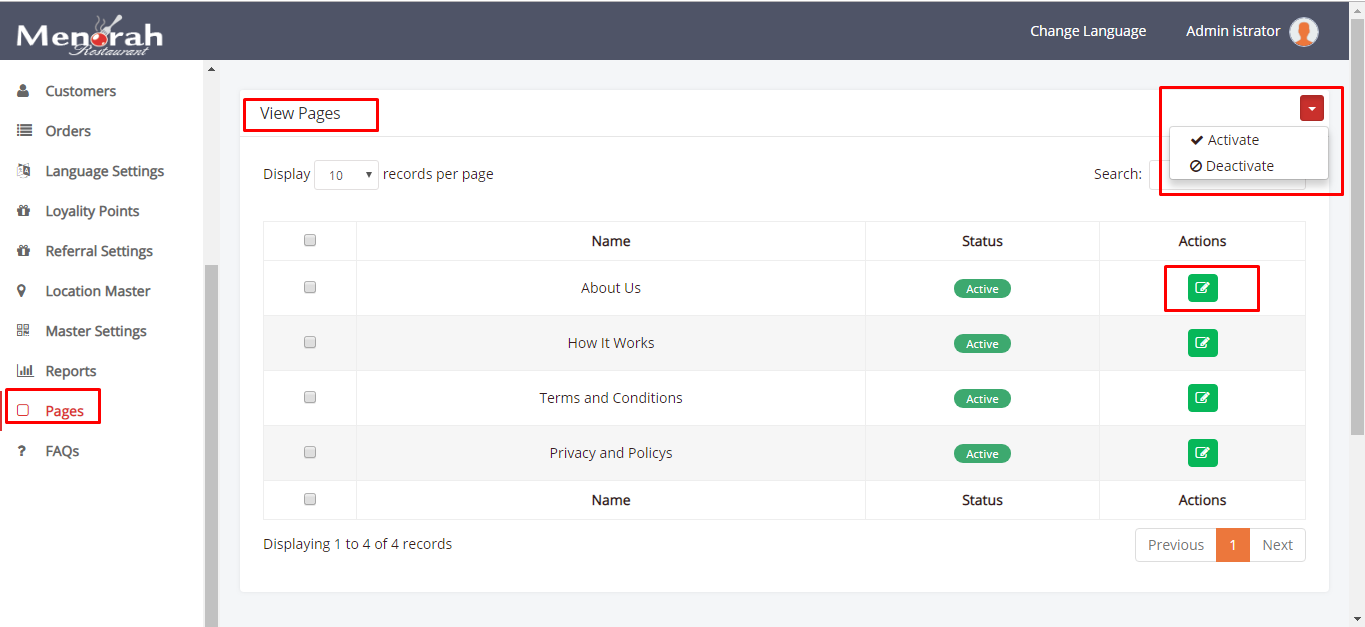Edit the Privacy and Policys page
Viewport: 1365px width, 627px height.
(x=1202, y=453)
